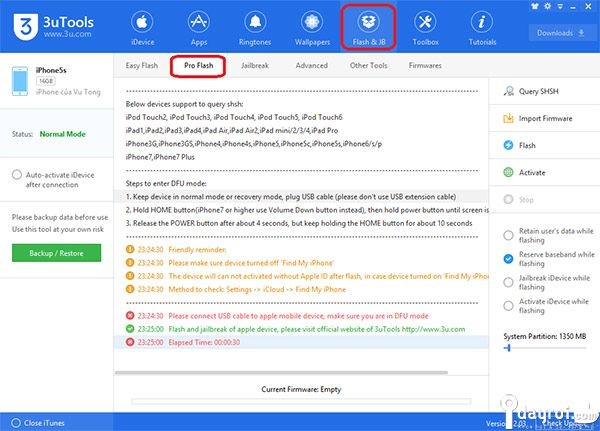This screenshot has width=600, height=431.
Task: Open the Firmwares tab
Action: click(425, 66)
